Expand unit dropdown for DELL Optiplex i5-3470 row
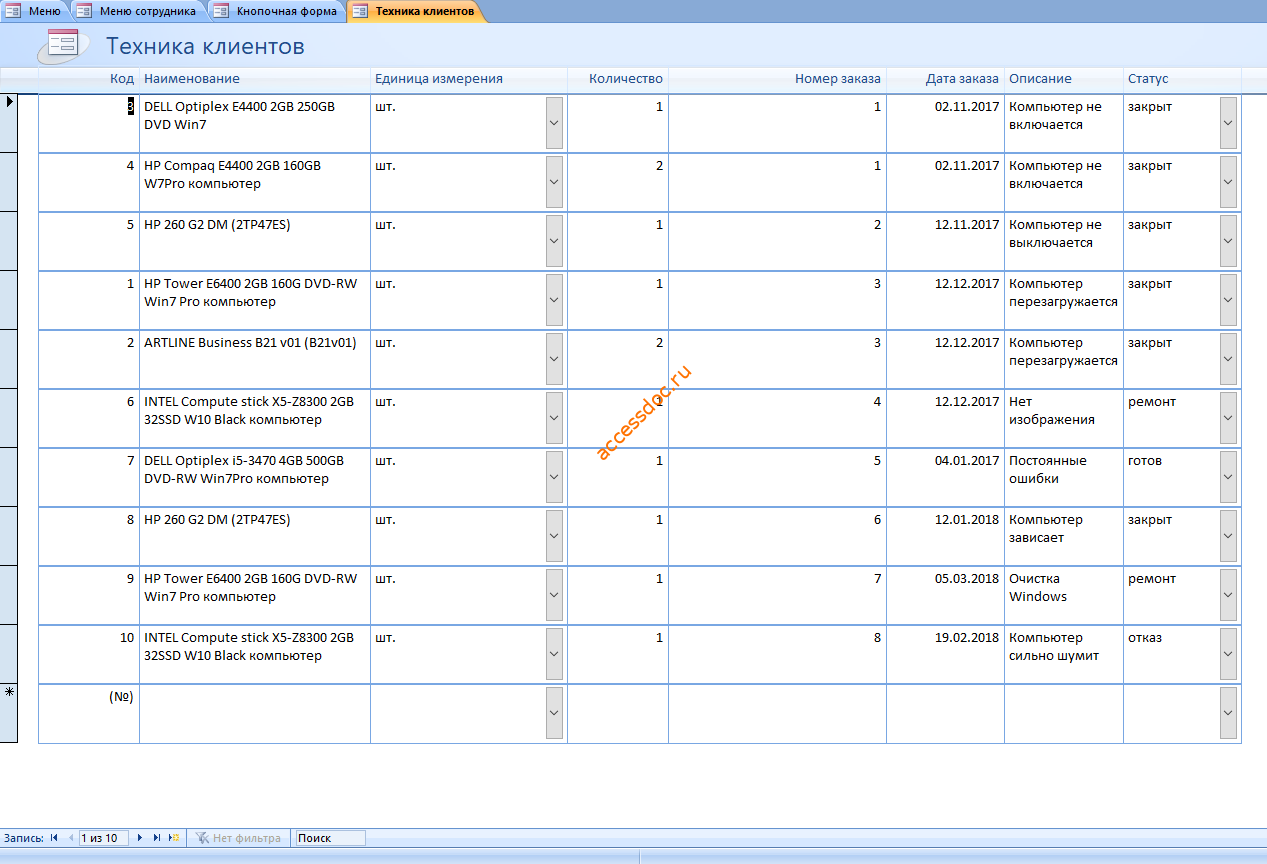The height and width of the screenshot is (864, 1267). 554,477
